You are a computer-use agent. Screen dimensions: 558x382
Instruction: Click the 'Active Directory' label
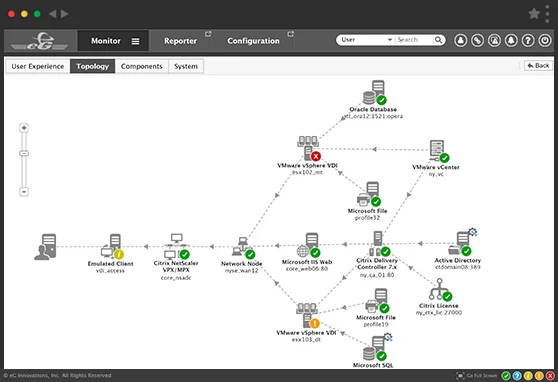(x=458, y=260)
